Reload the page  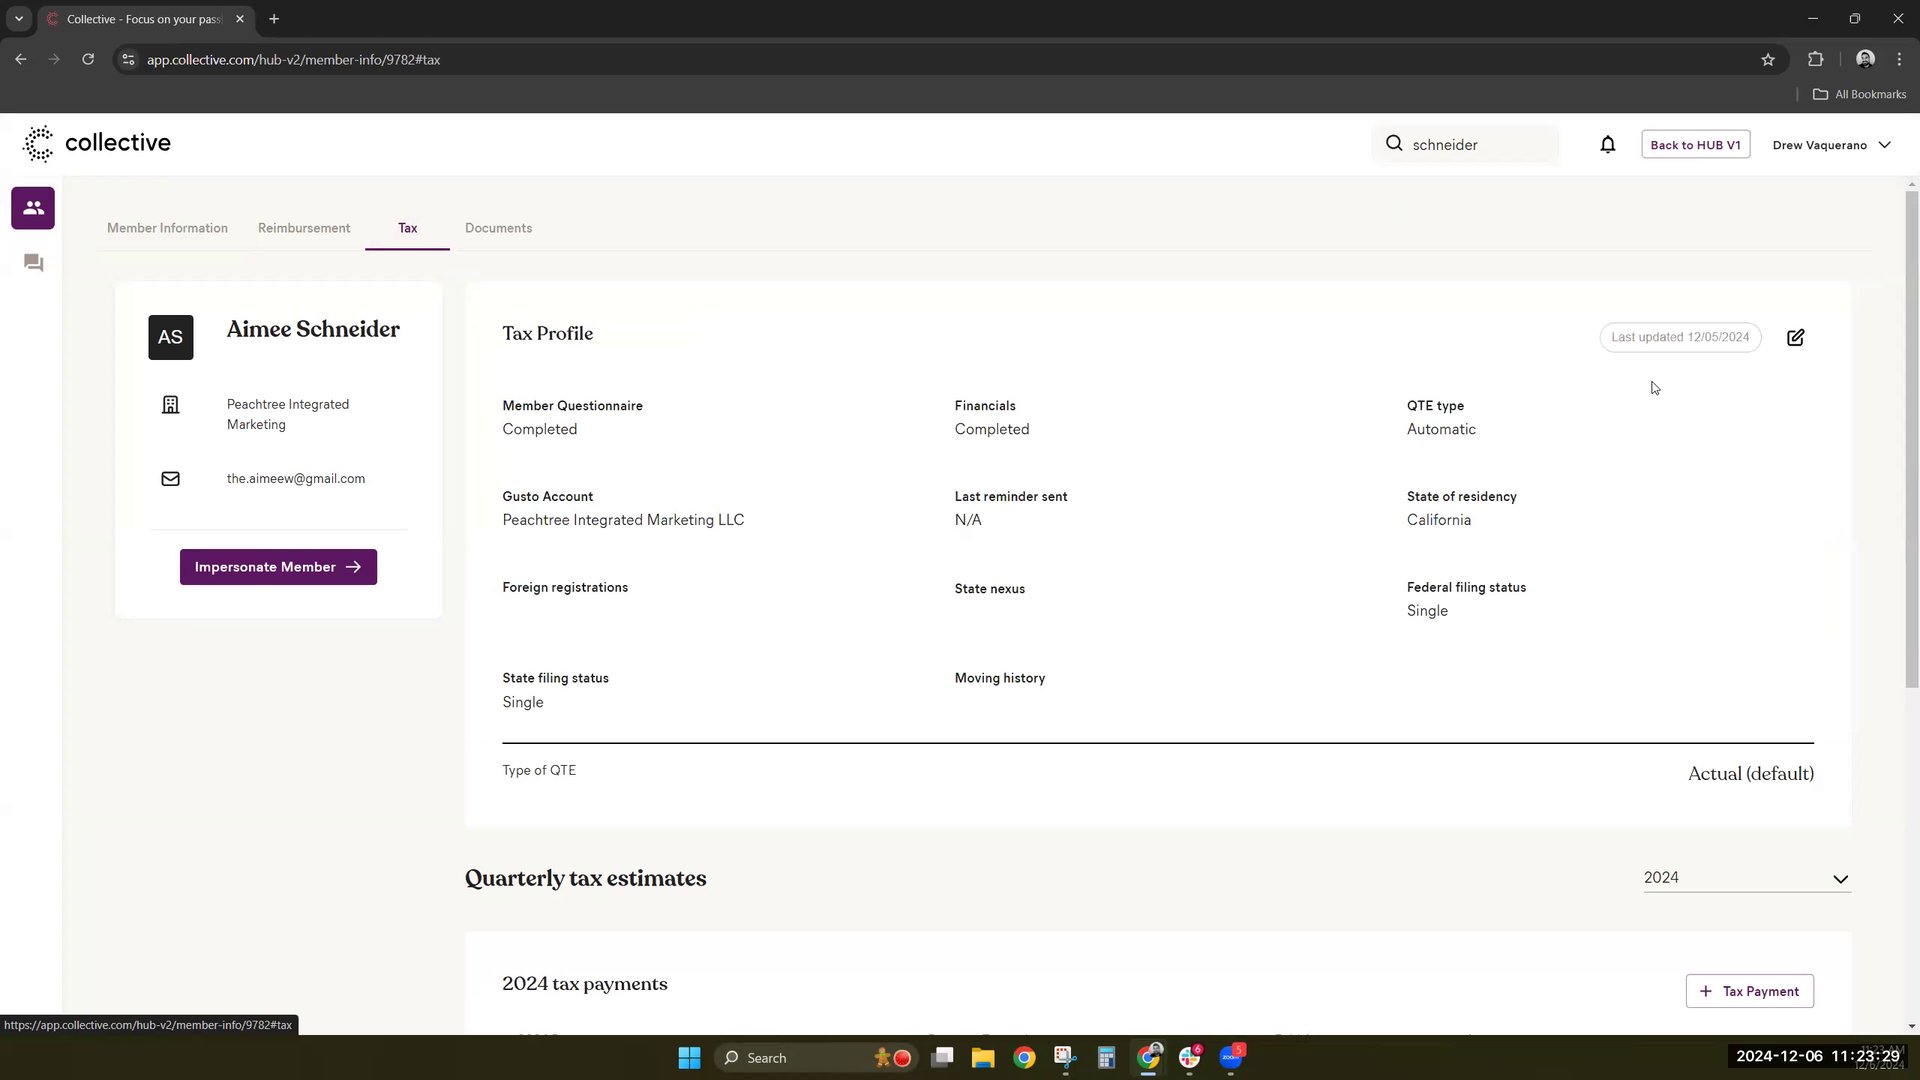tap(88, 60)
